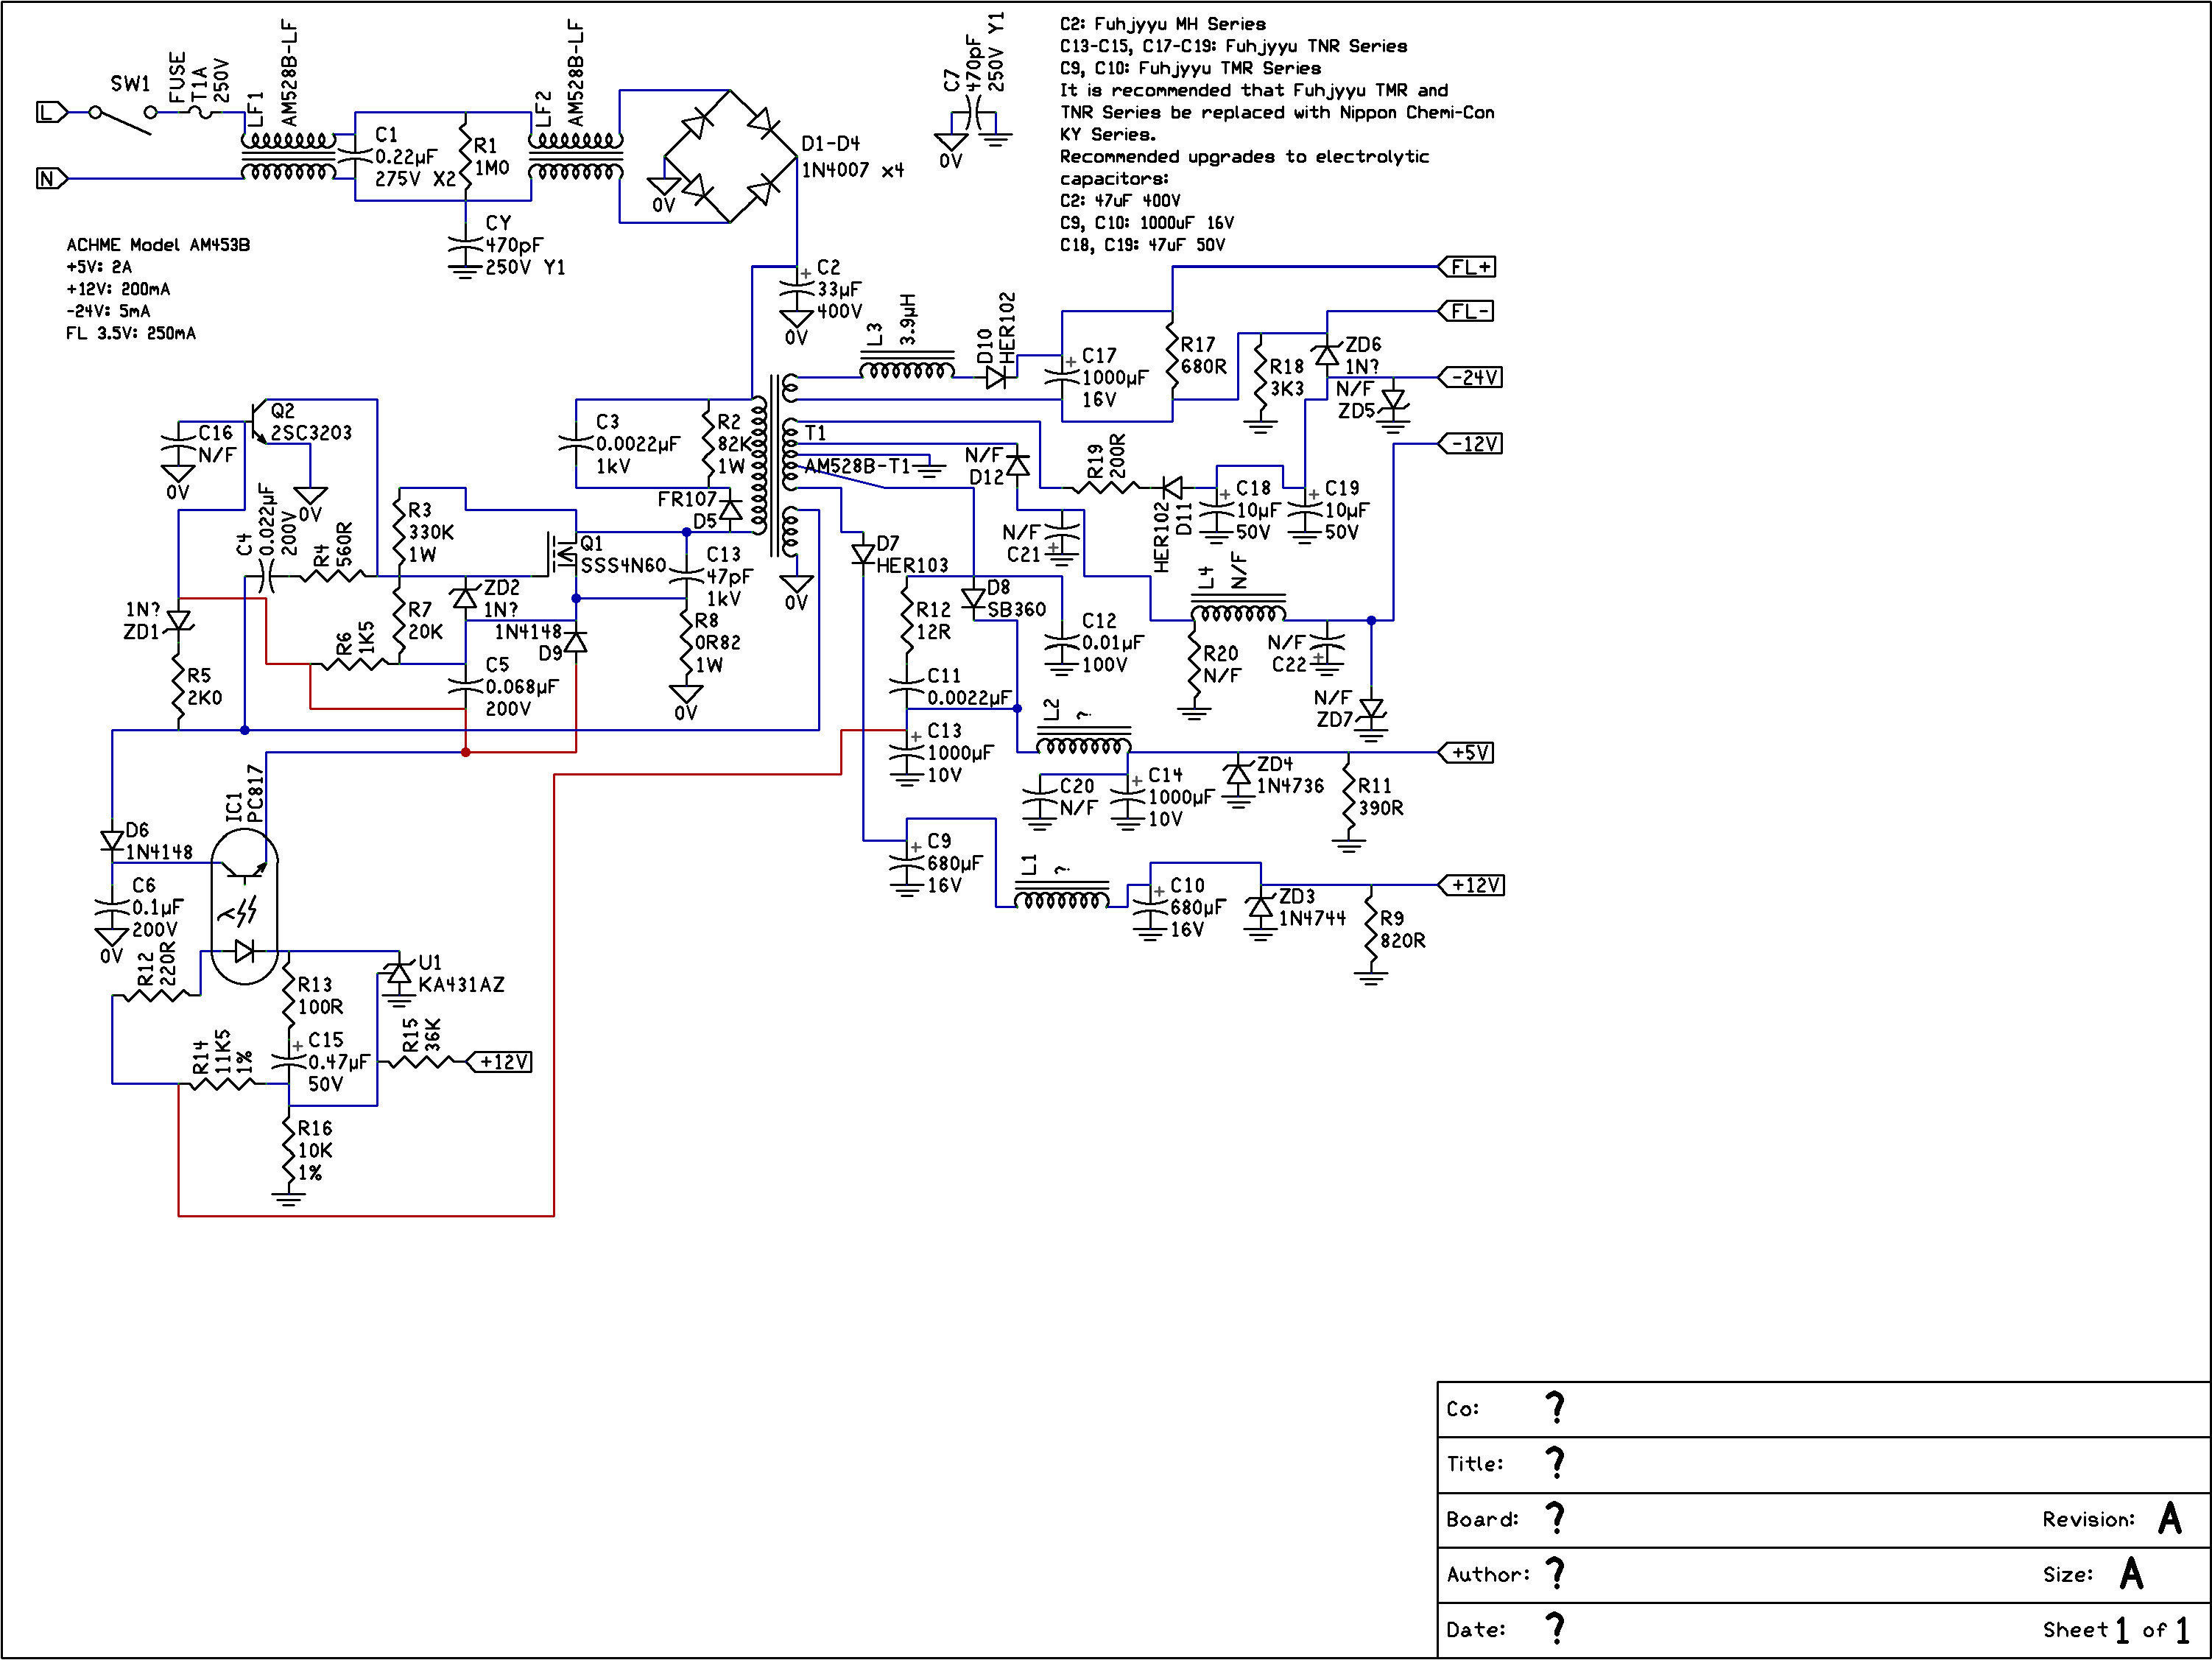The height and width of the screenshot is (1660, 2212).
Task: Click the FUSE T1A 250V label
Action: click(x=199, y=79)
